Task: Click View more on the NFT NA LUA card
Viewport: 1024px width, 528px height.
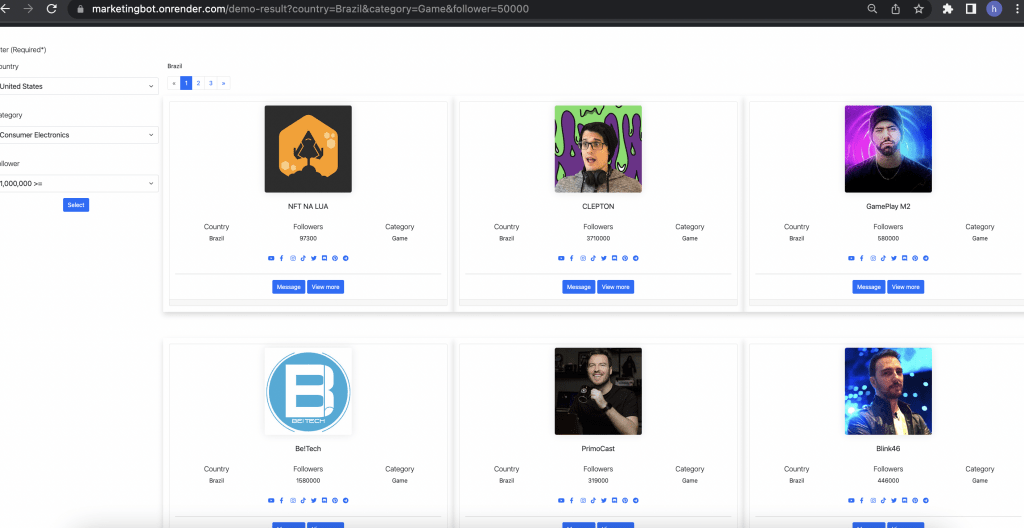Action: click(x=325, y=287)
